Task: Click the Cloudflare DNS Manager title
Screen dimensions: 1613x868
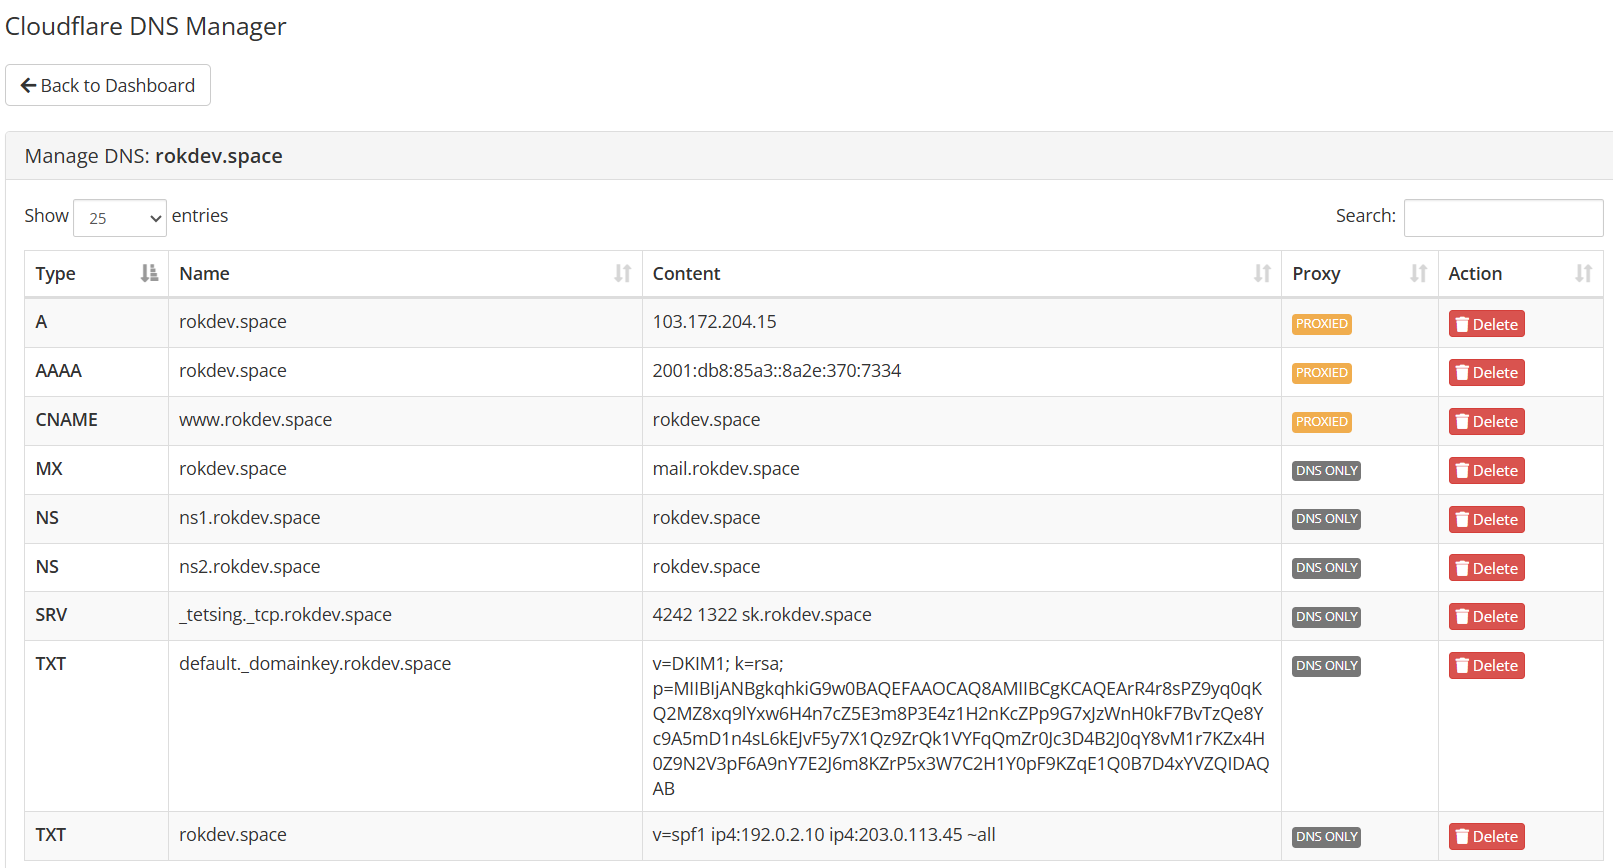Action: pyautogui.click(x=145, y=26)
